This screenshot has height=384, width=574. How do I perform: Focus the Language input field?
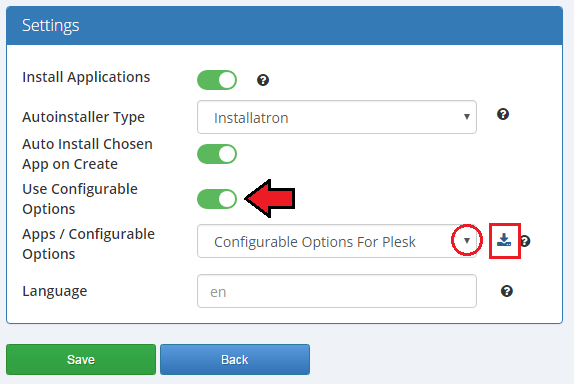337,291
